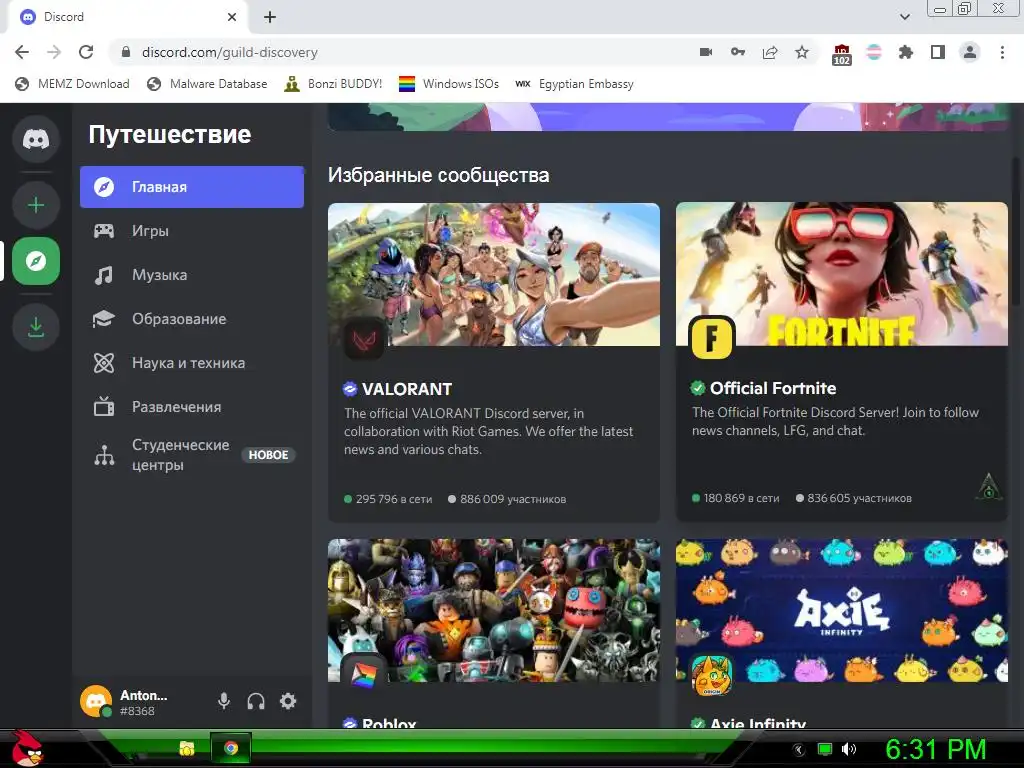Image resolution: width=1024 pixels, height=768 pixels.
Task: Click the atom icon beside Наука и техника
Action: coord(104,363)
